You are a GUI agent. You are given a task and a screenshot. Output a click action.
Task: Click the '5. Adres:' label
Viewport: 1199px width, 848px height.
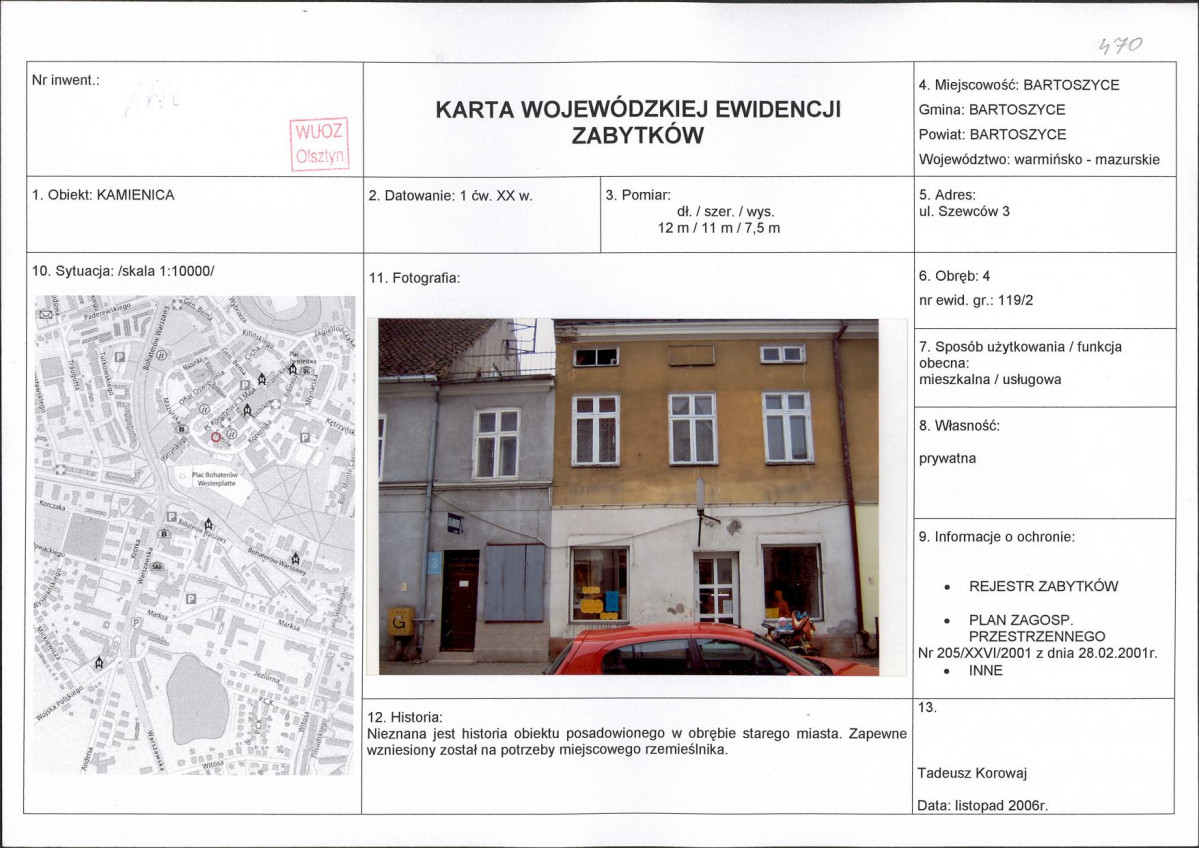point(947,195)
